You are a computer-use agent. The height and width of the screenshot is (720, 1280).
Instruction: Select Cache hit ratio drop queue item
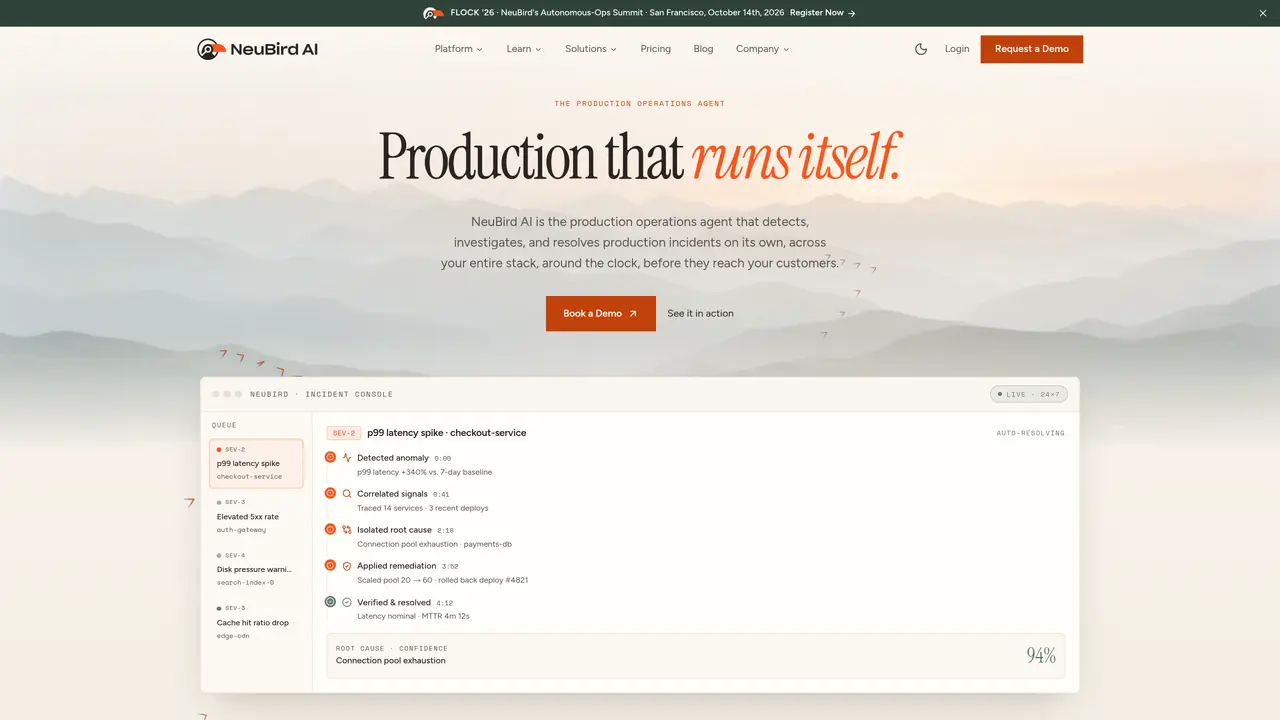tap(257, 622)
